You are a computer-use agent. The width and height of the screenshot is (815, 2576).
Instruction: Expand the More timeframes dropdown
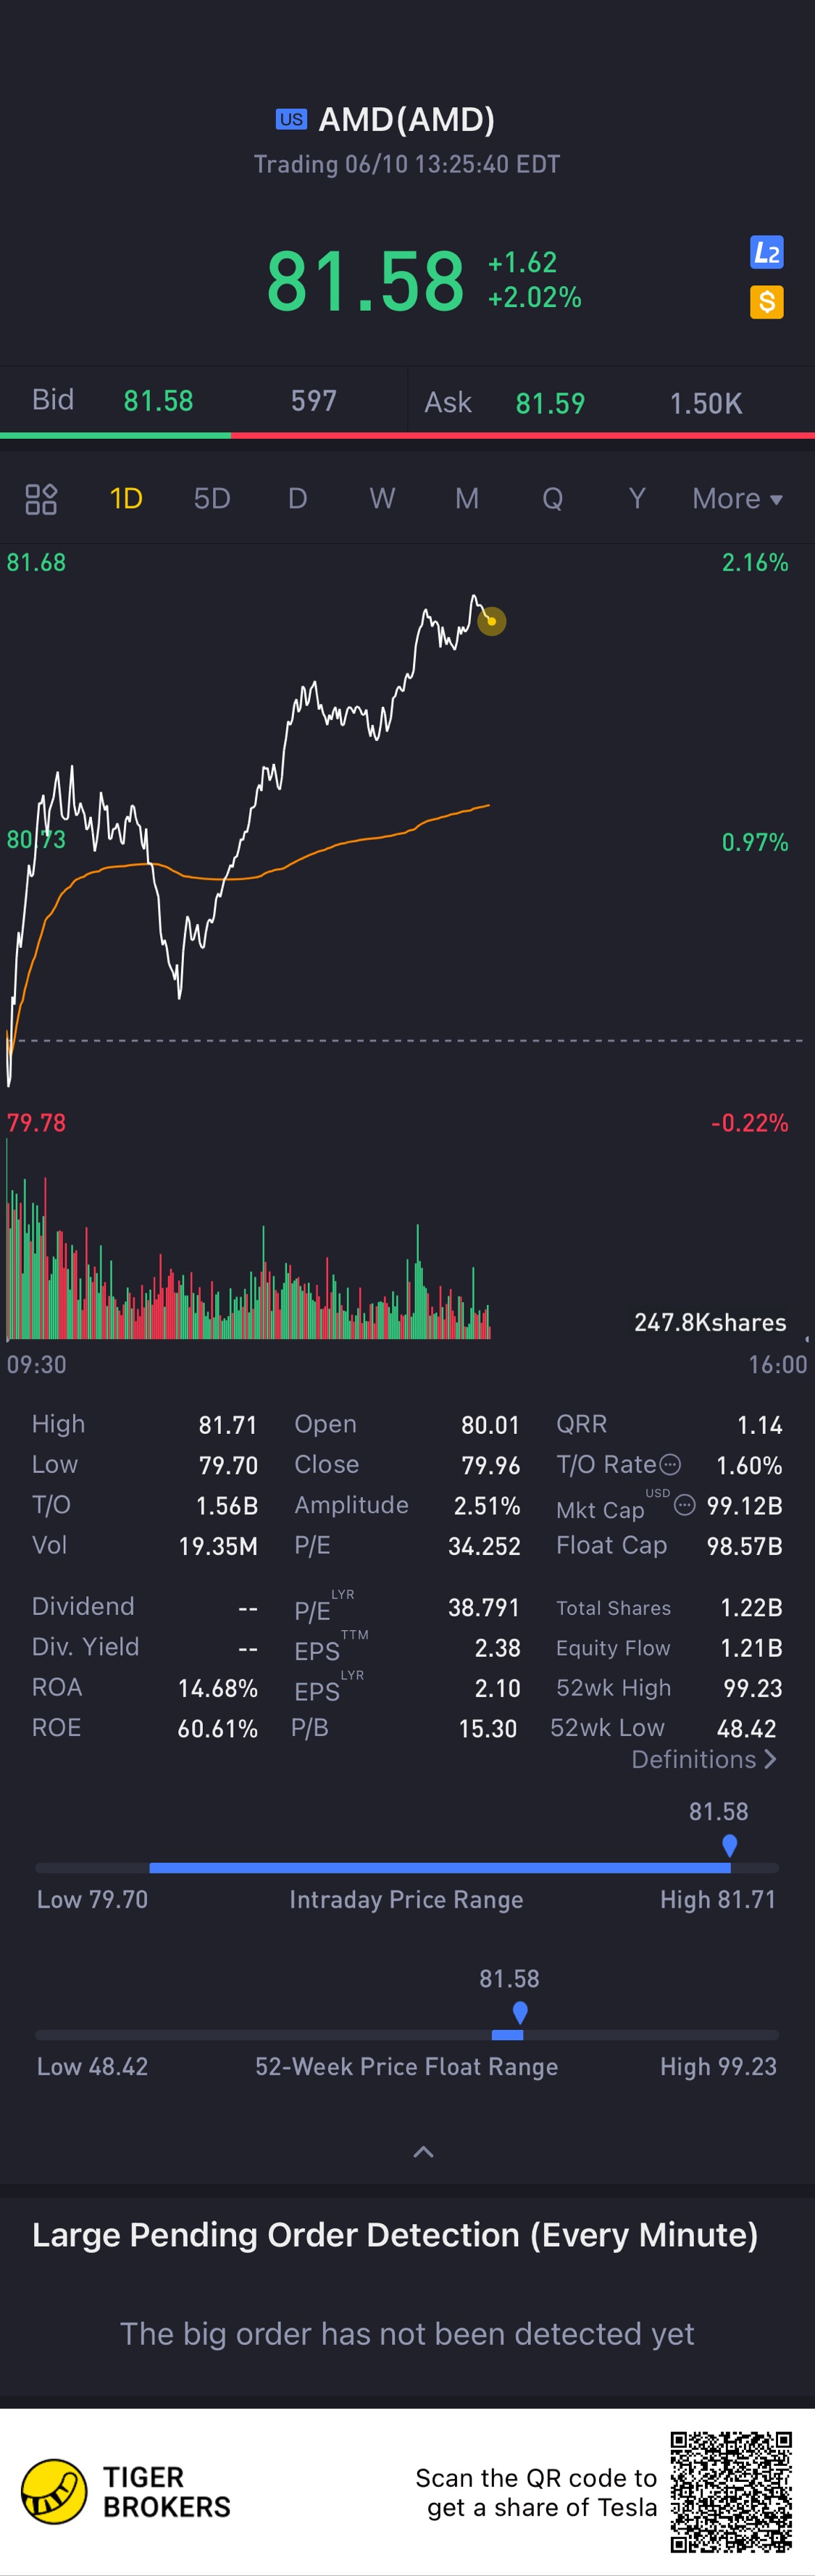(737, 498)
